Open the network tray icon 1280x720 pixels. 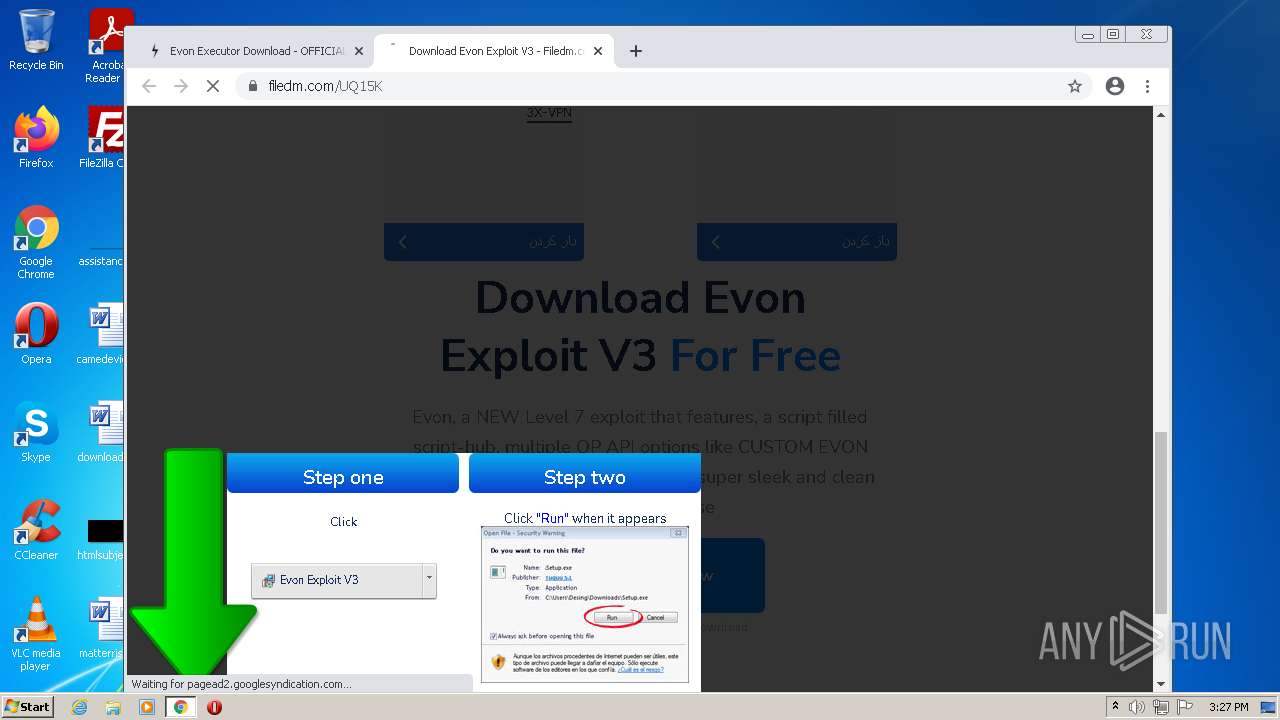click(1161, 707)
